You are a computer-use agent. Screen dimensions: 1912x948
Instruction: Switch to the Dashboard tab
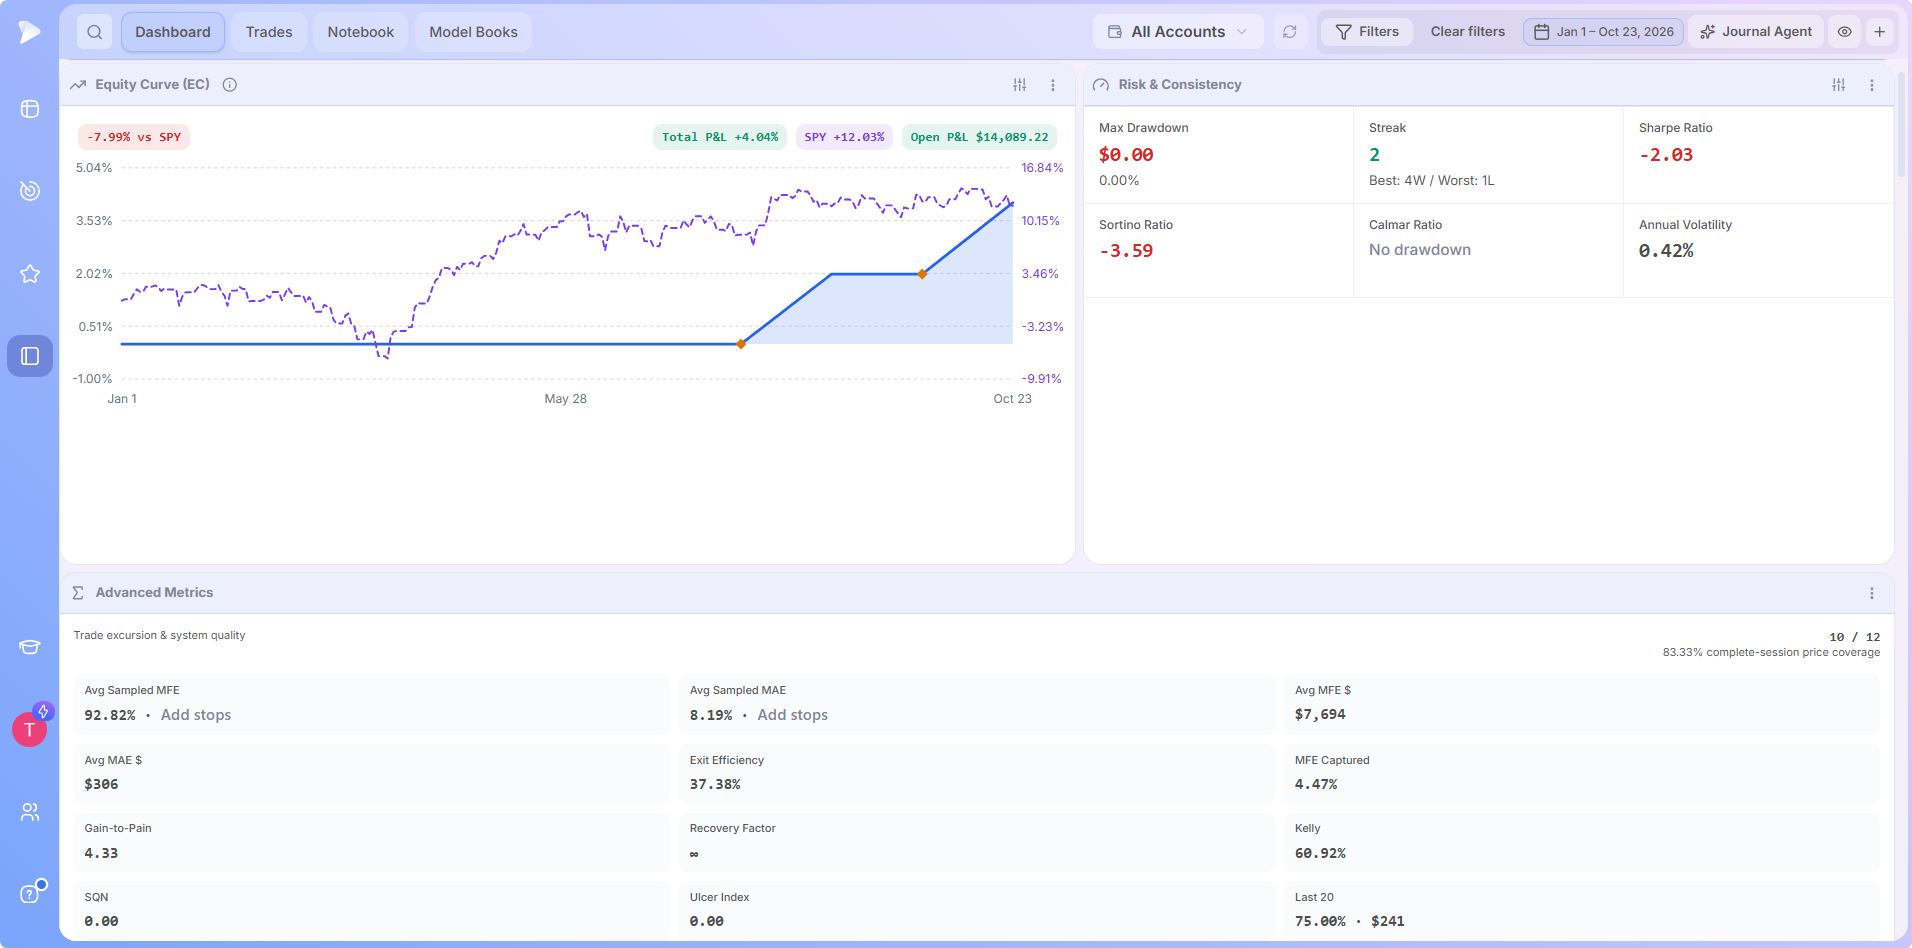coord(173,32)
